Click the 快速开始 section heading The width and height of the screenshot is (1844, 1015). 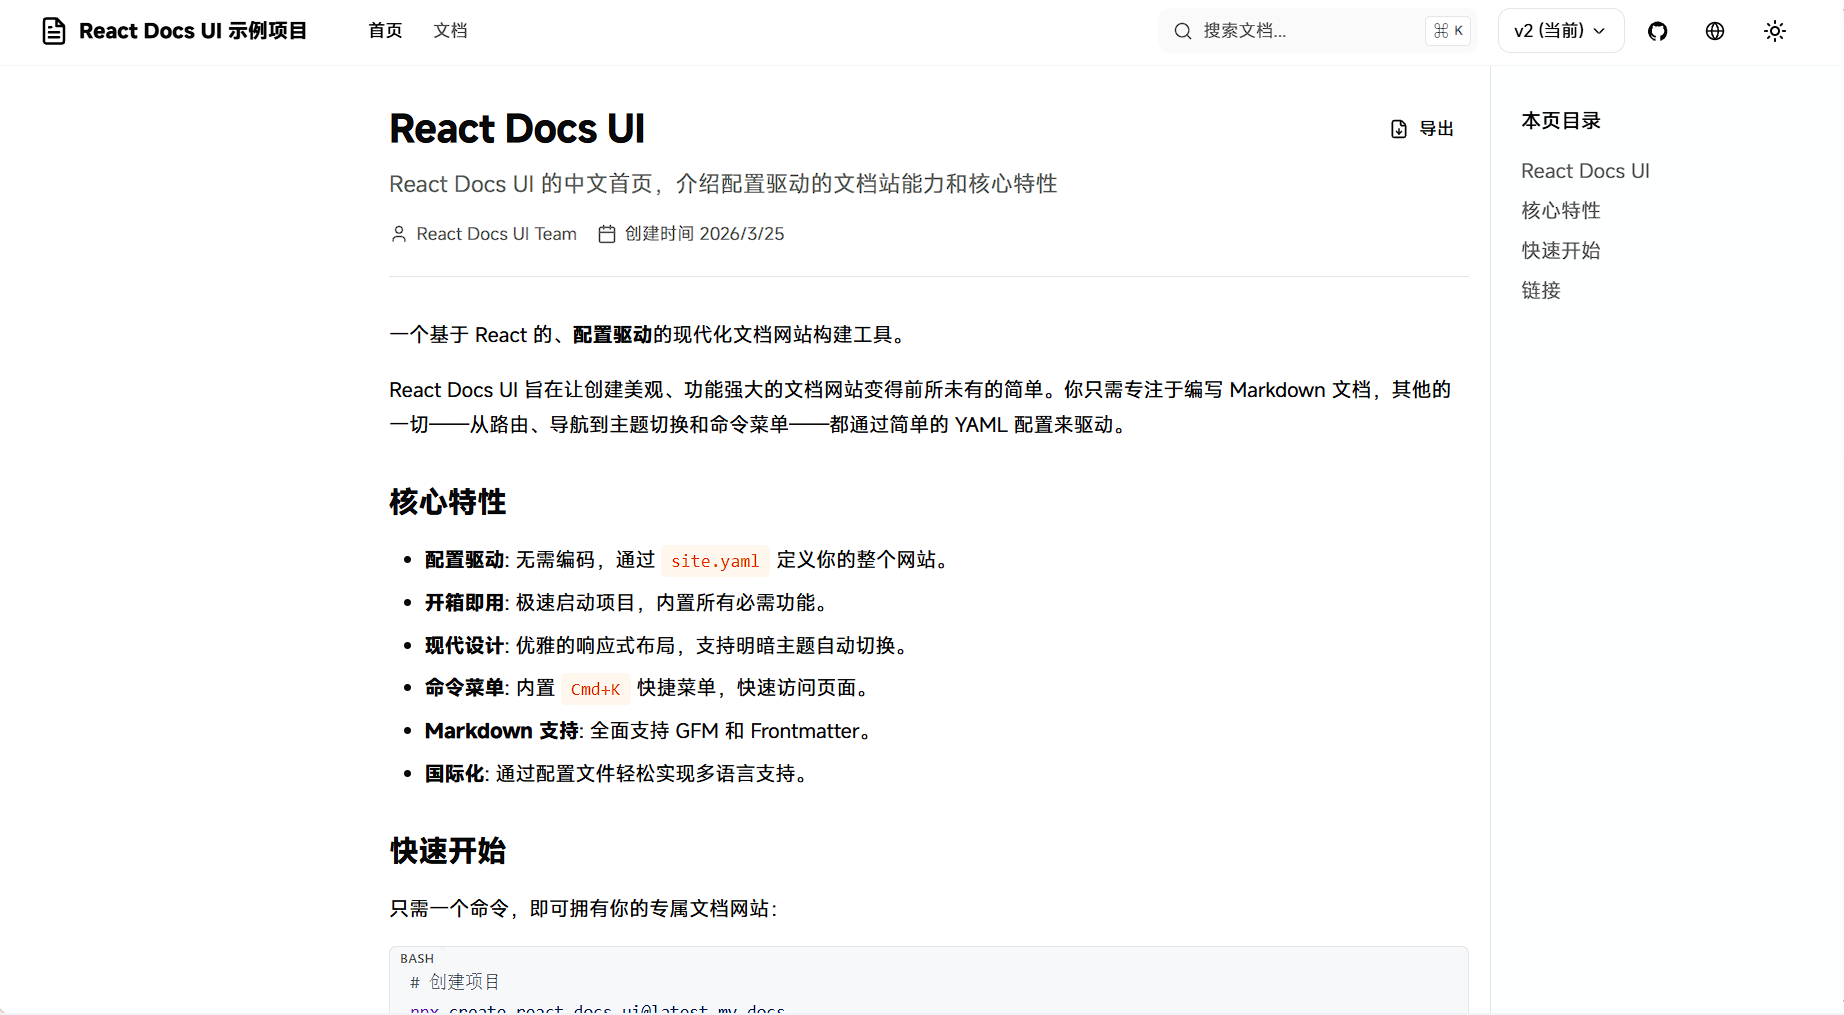(448, 851)
